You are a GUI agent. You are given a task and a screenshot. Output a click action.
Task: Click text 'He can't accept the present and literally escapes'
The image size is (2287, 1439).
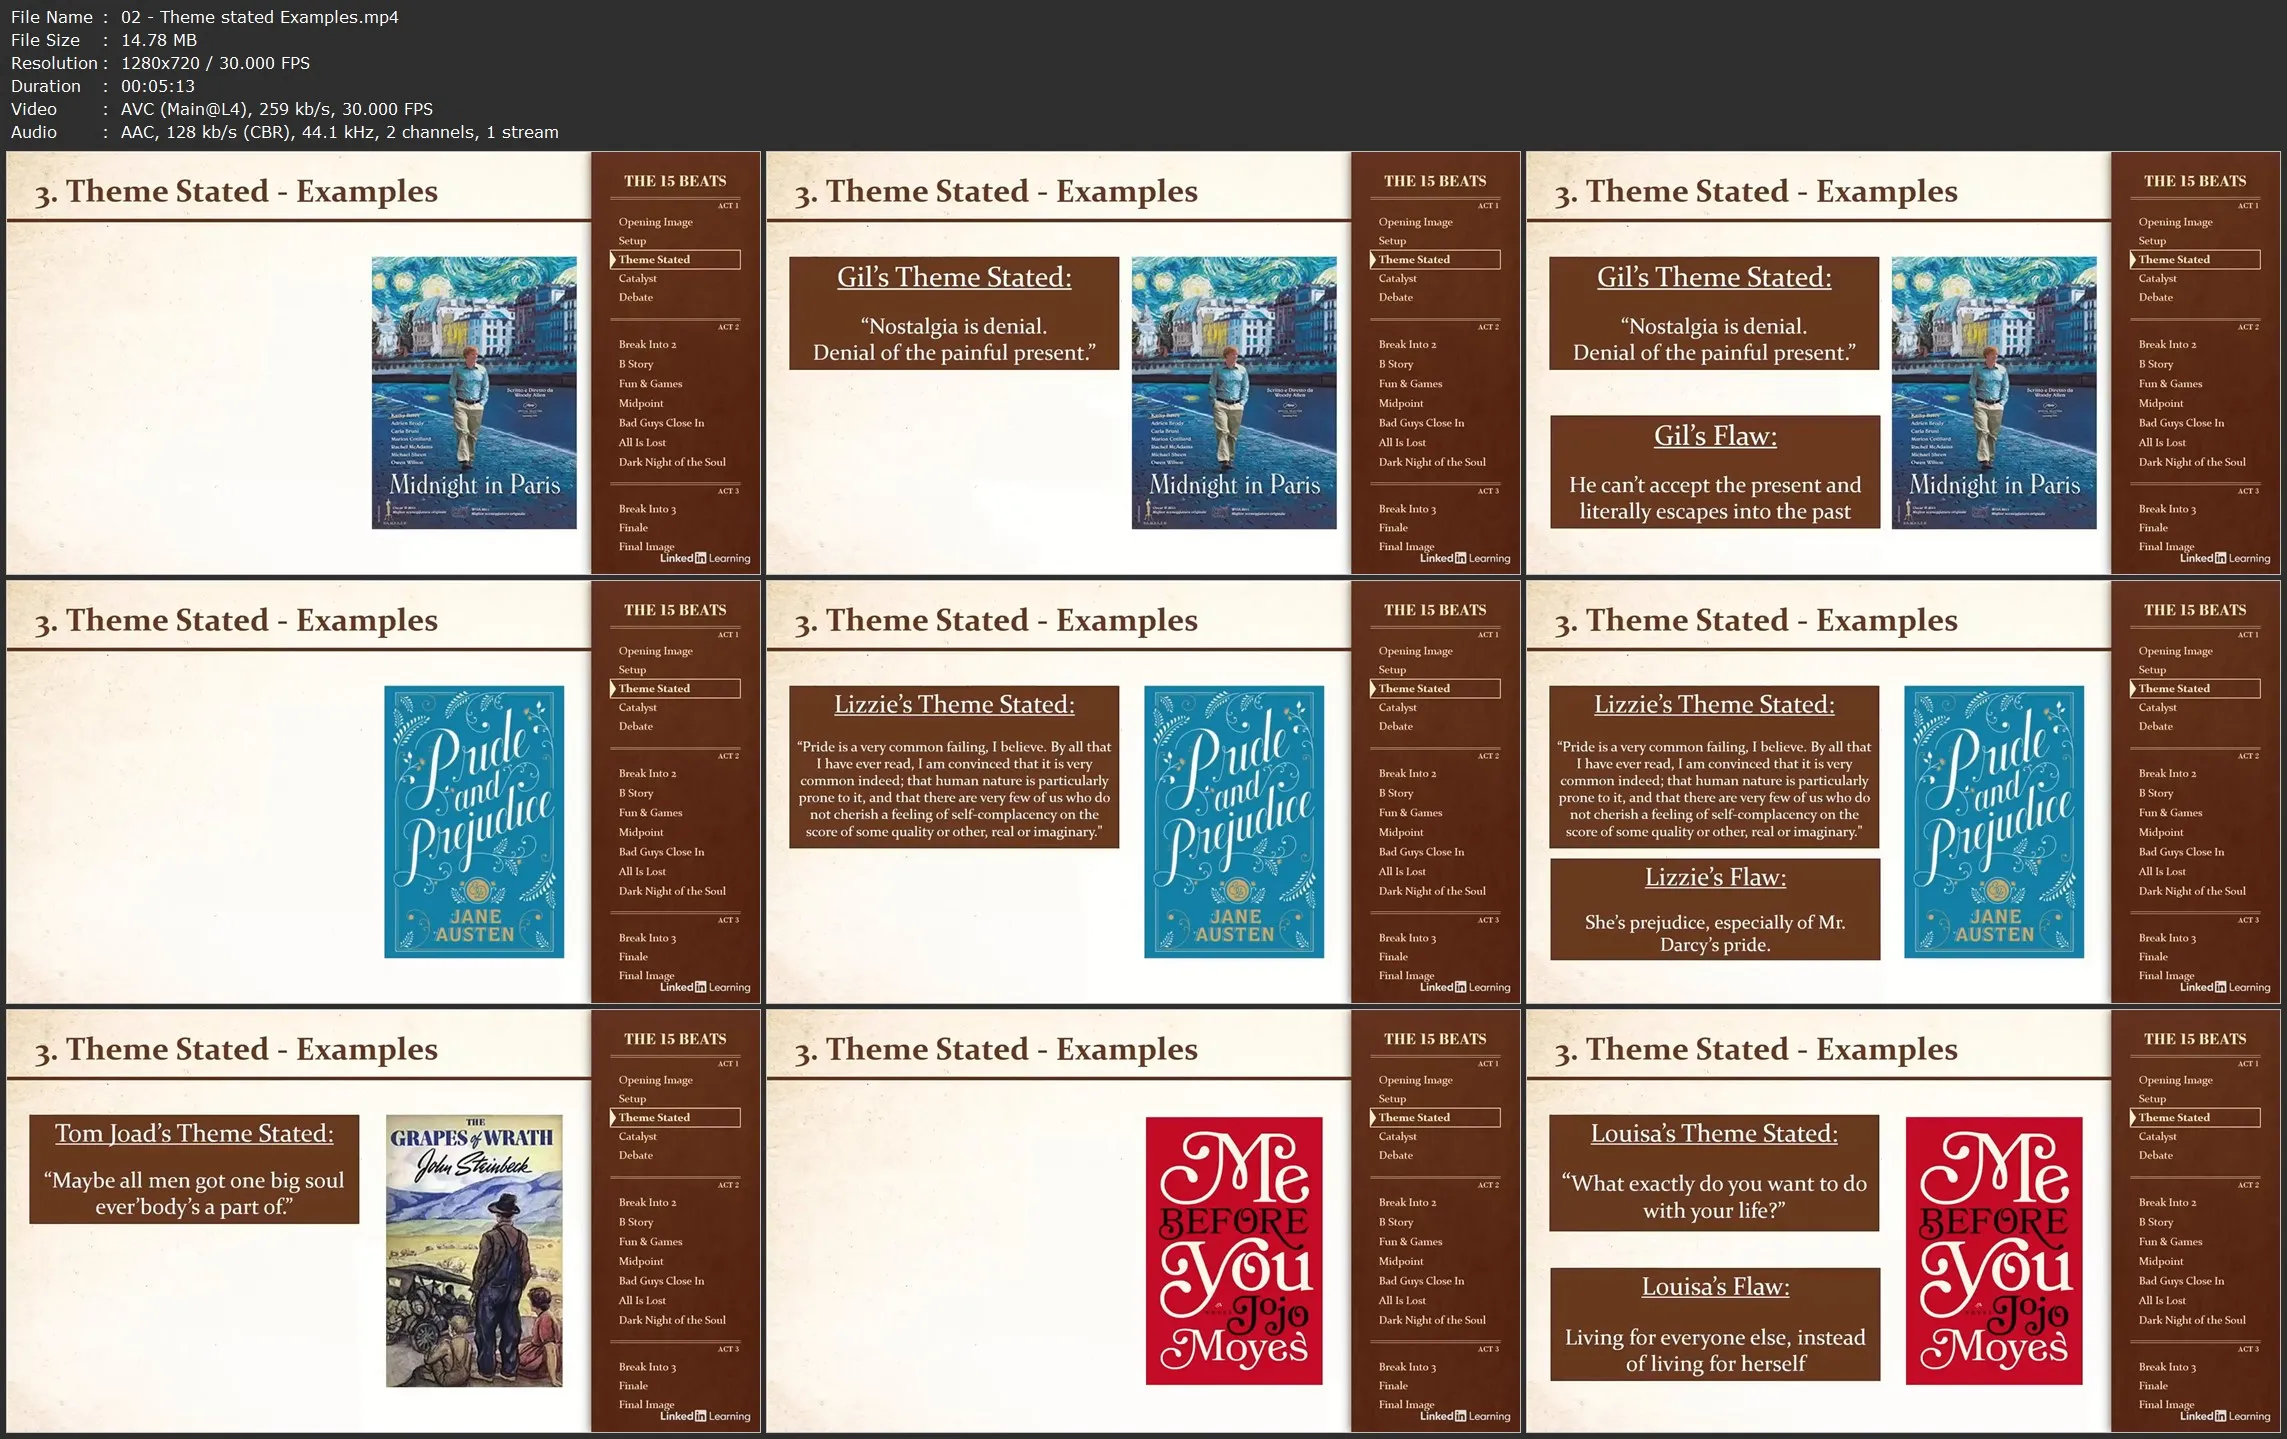pyautogui.click(x=1715, y=498)
